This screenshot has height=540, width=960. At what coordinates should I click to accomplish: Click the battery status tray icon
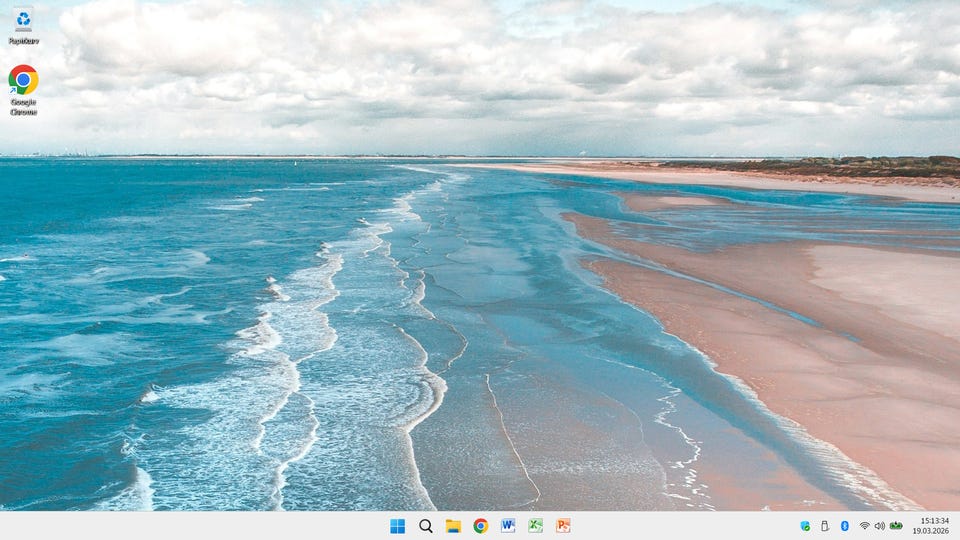(896, 526)
